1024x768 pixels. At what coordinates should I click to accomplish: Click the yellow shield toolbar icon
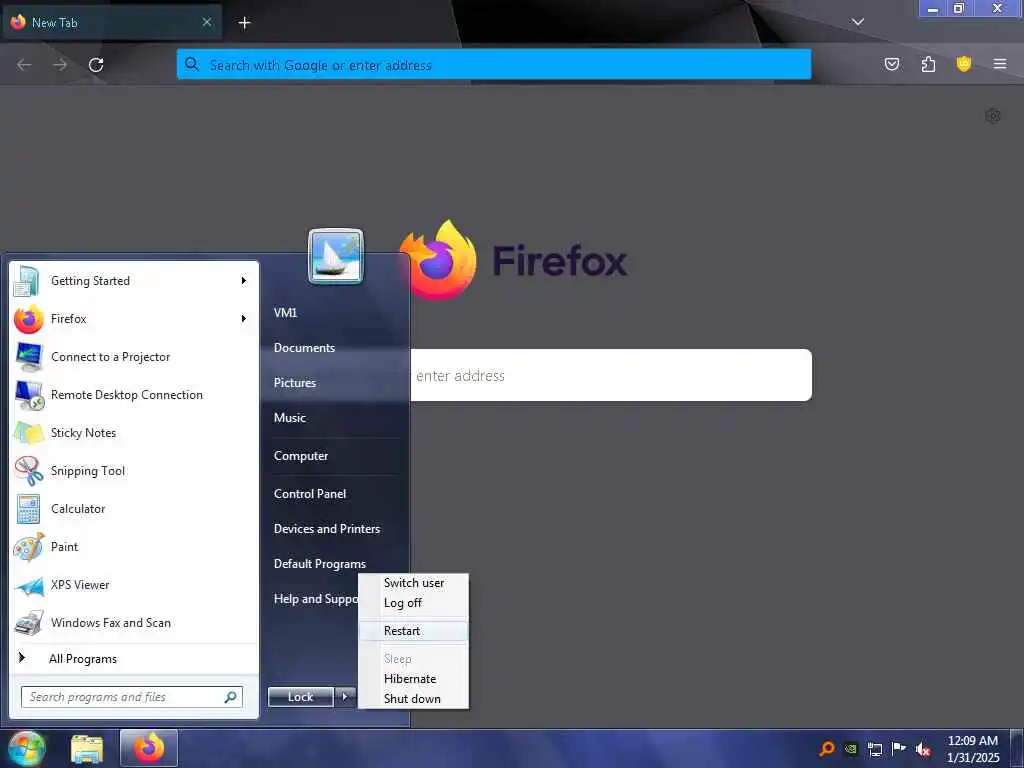pyautogui.click(x=964, y=64)
